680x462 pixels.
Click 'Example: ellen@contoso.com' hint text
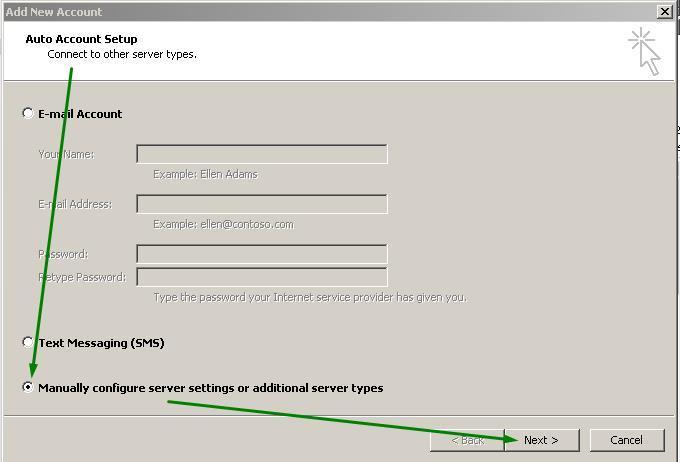[223, 224]
